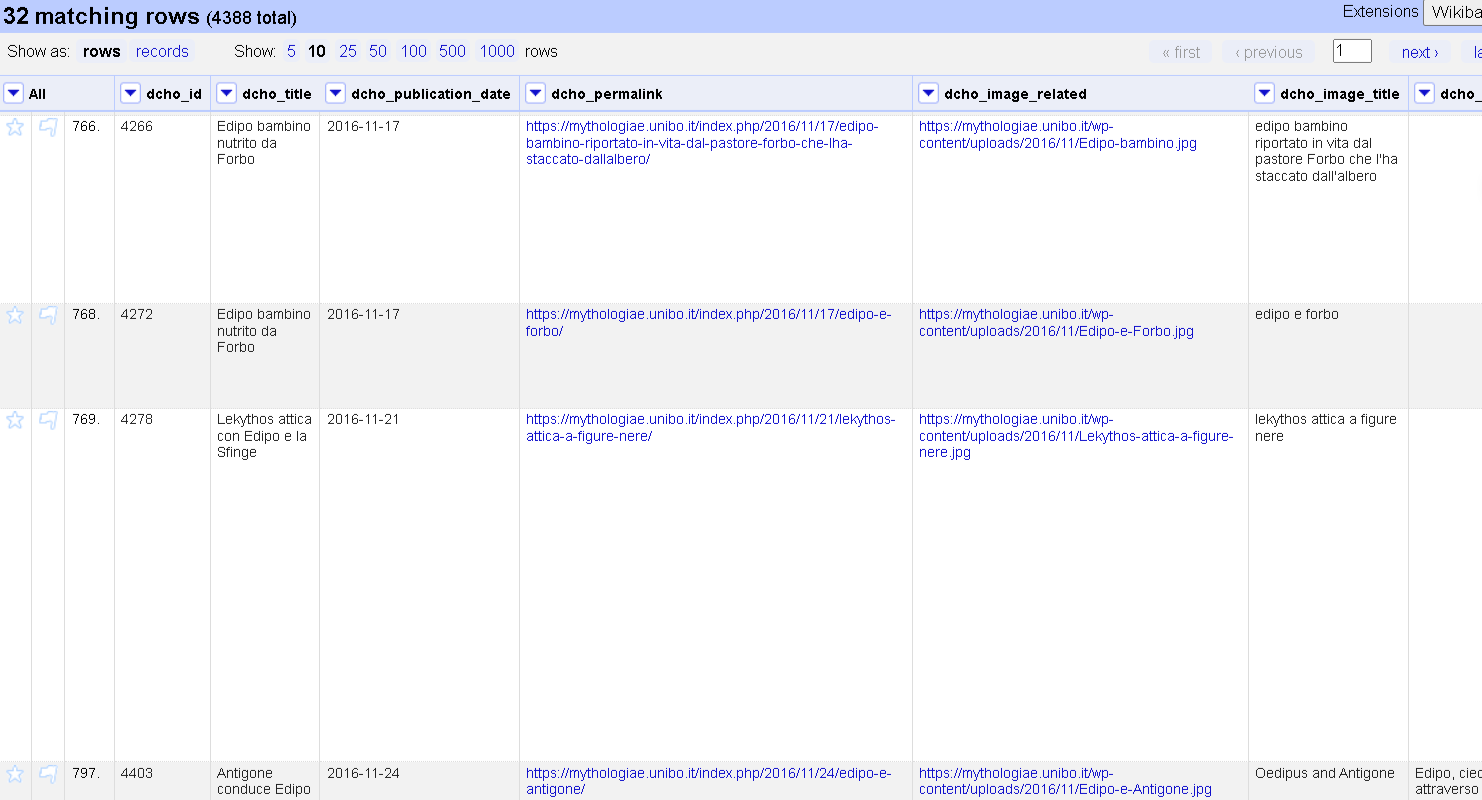Star row 769 with the Lekythos record
The height and width of the screenshot is (800, 1482).
tap(15, 420)
